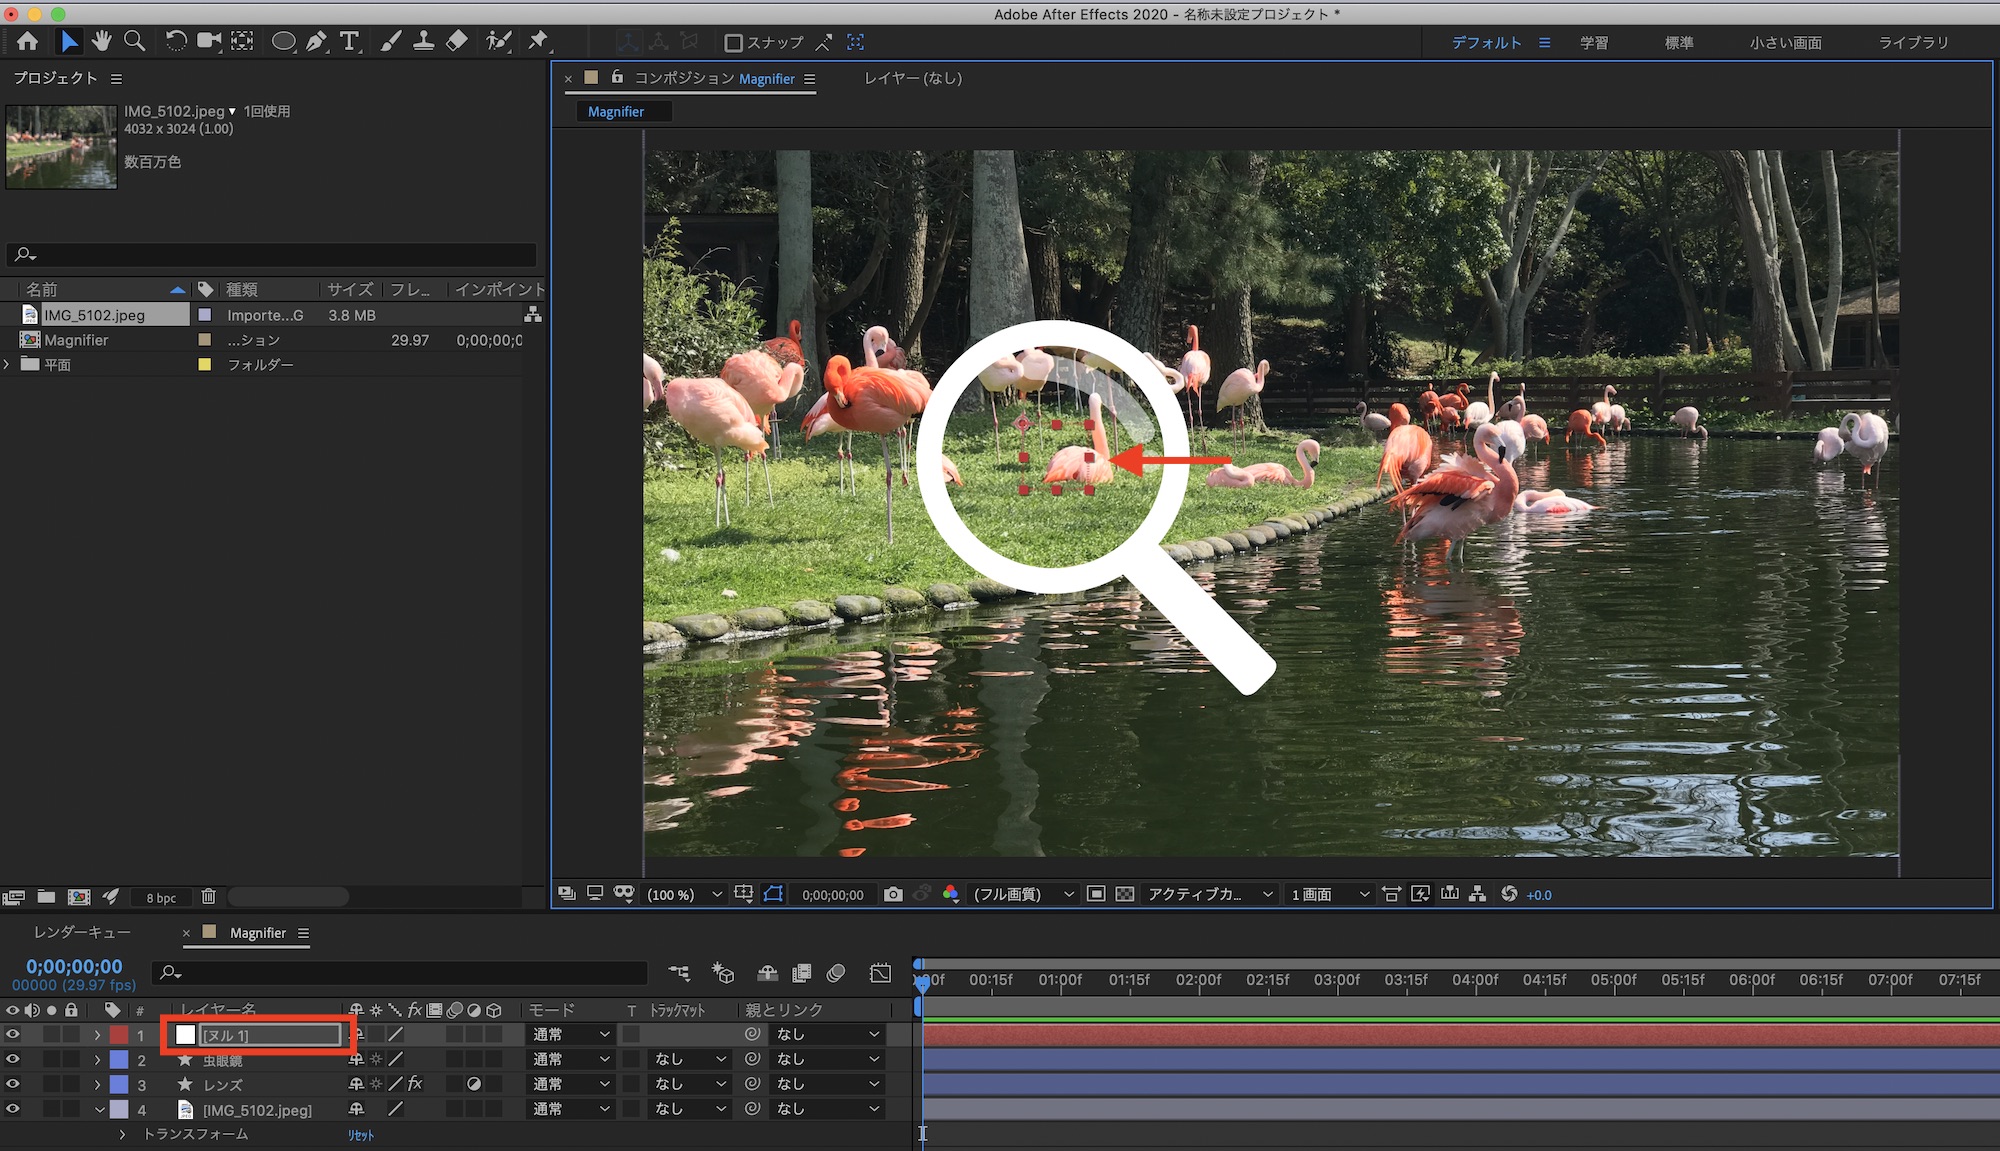Select the Pen tool
The image size is (2000, 1151).
coord(316,41)
